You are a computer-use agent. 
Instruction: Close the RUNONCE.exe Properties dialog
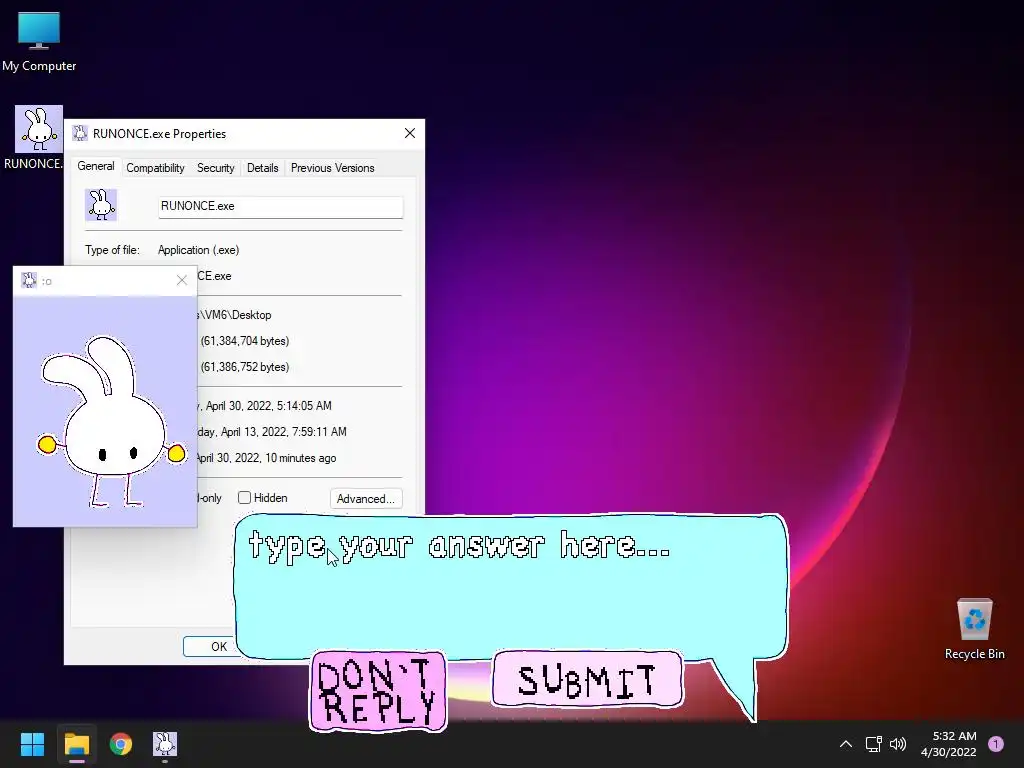click(409, 133)
